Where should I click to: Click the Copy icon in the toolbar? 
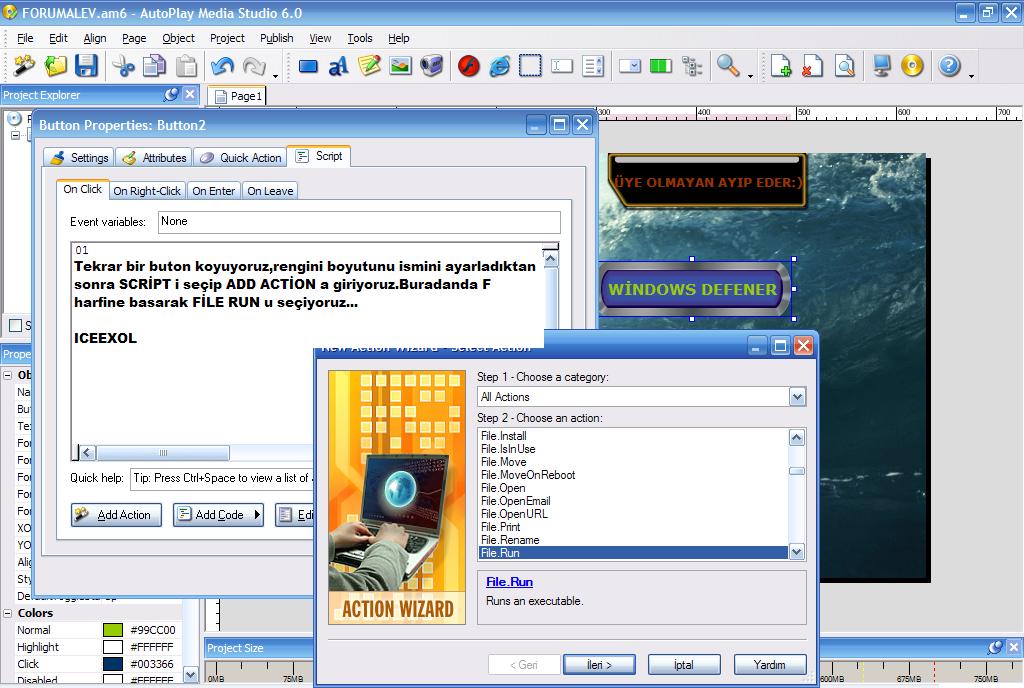154,66
